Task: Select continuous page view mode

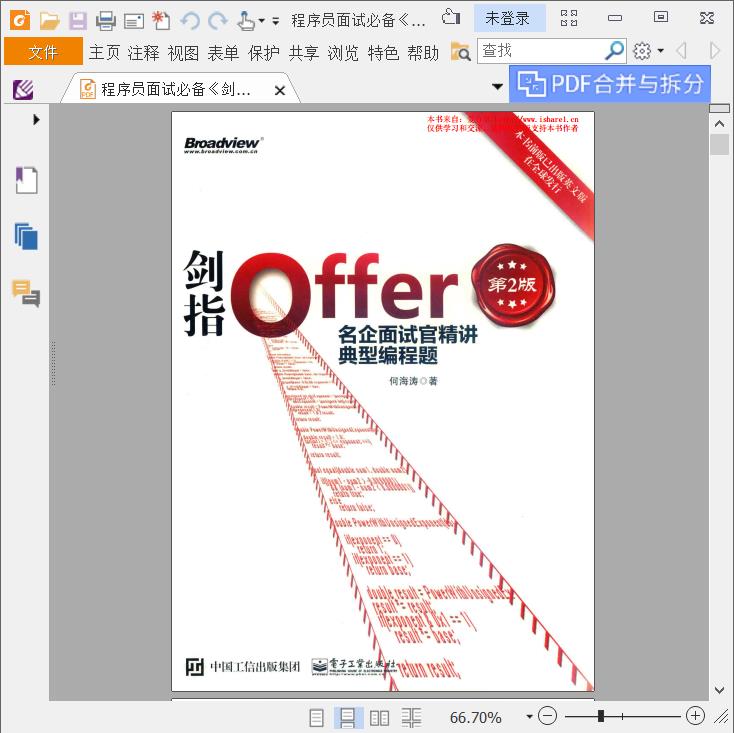Action: click(x=347, y=717)
